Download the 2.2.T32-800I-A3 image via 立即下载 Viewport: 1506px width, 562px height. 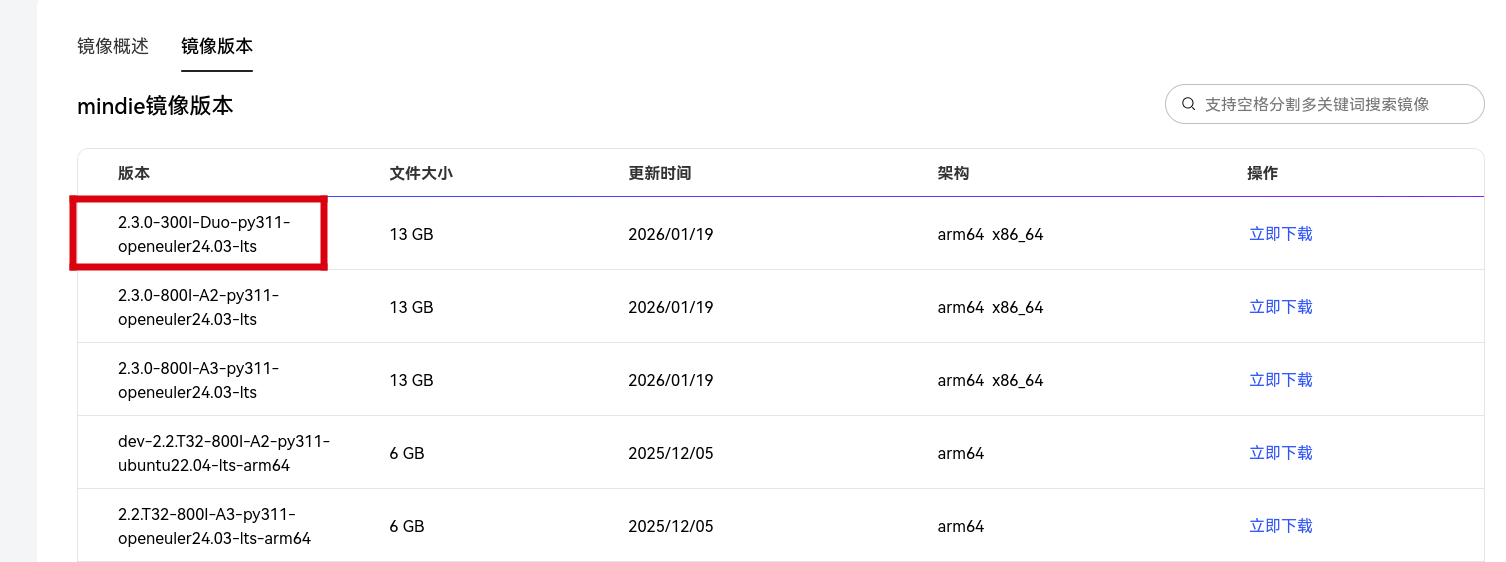point(1280,526)
